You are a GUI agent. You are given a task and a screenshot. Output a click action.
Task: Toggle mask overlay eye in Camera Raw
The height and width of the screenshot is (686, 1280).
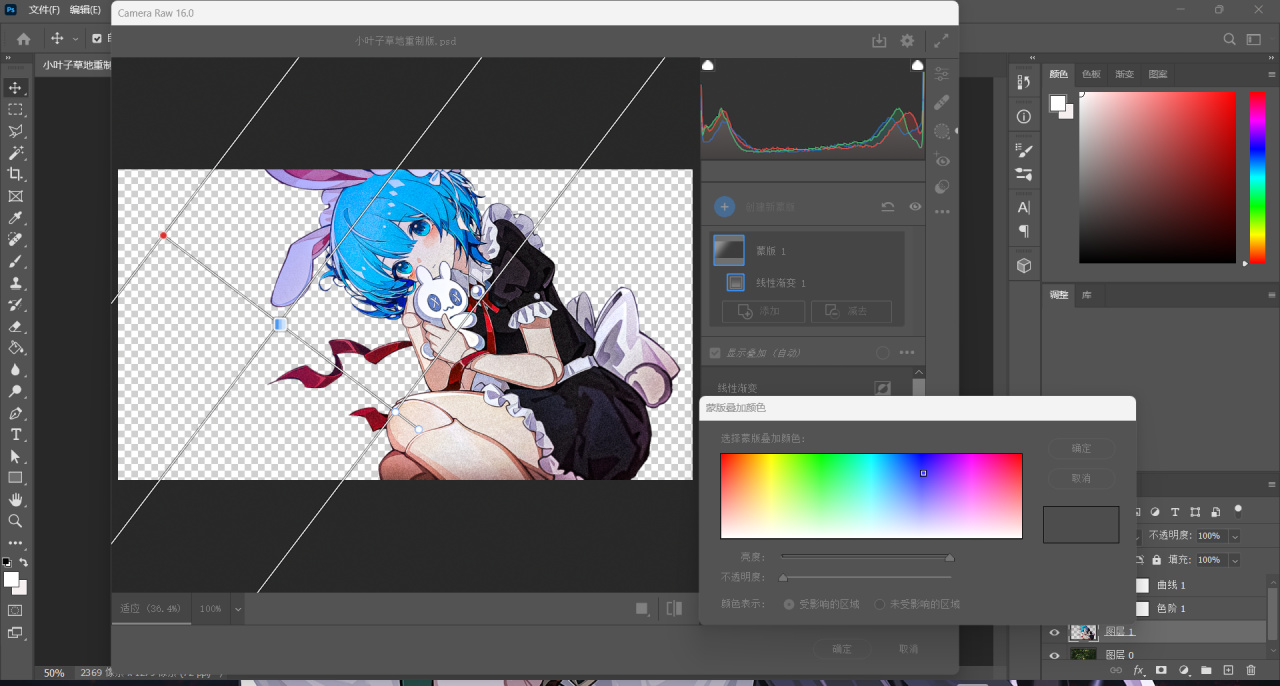point(915,207)
